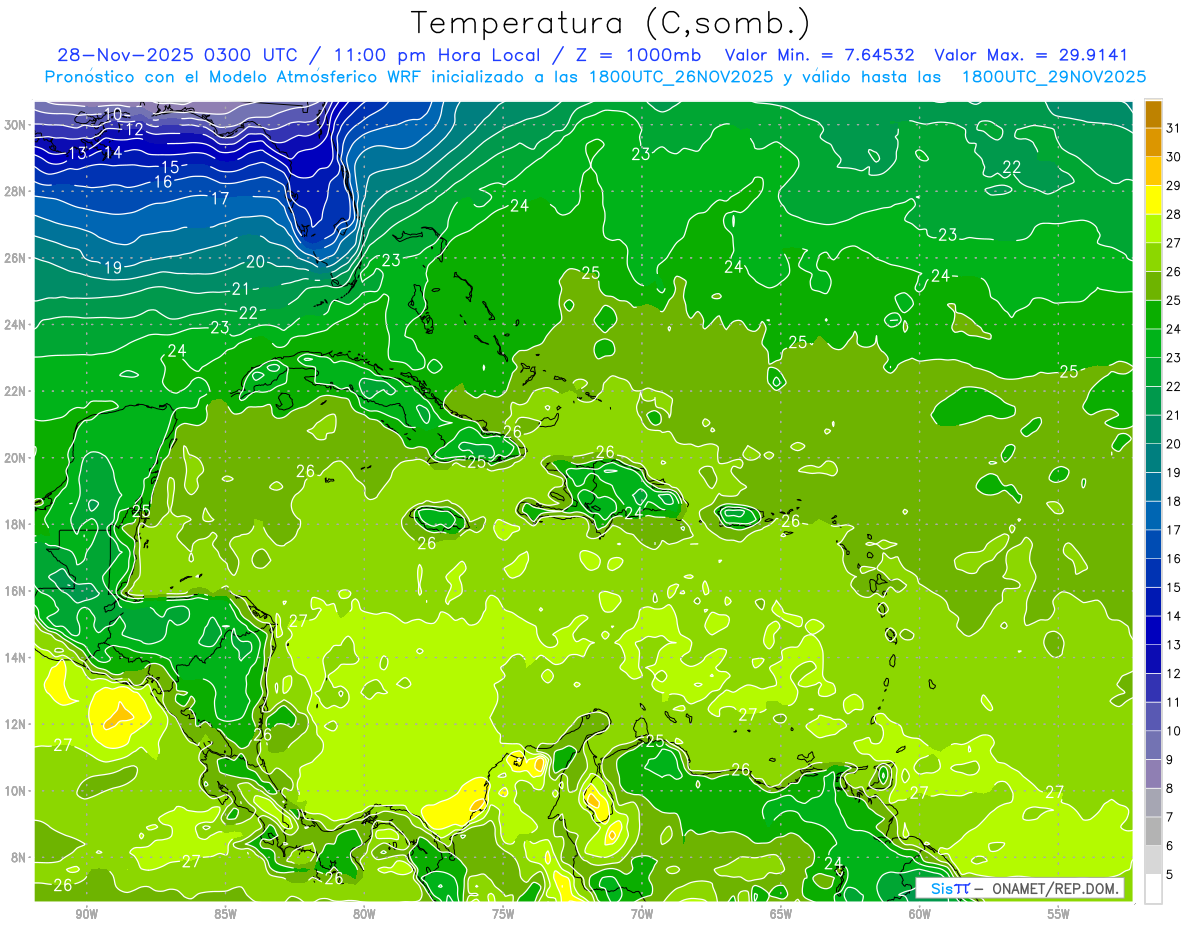Pick the gray legend color between 6 and 7
This screenshot has width=1200, height=927.
tap(1153, 831)
